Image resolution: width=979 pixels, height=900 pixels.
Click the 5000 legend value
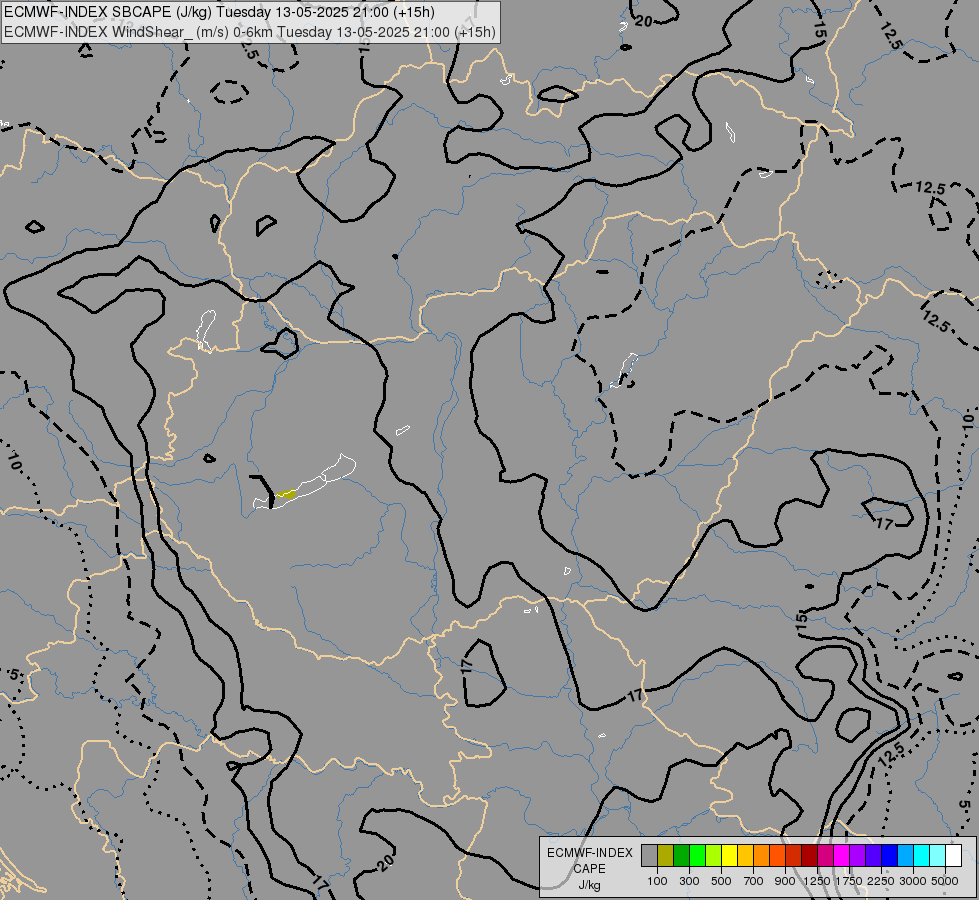[945, 881]
